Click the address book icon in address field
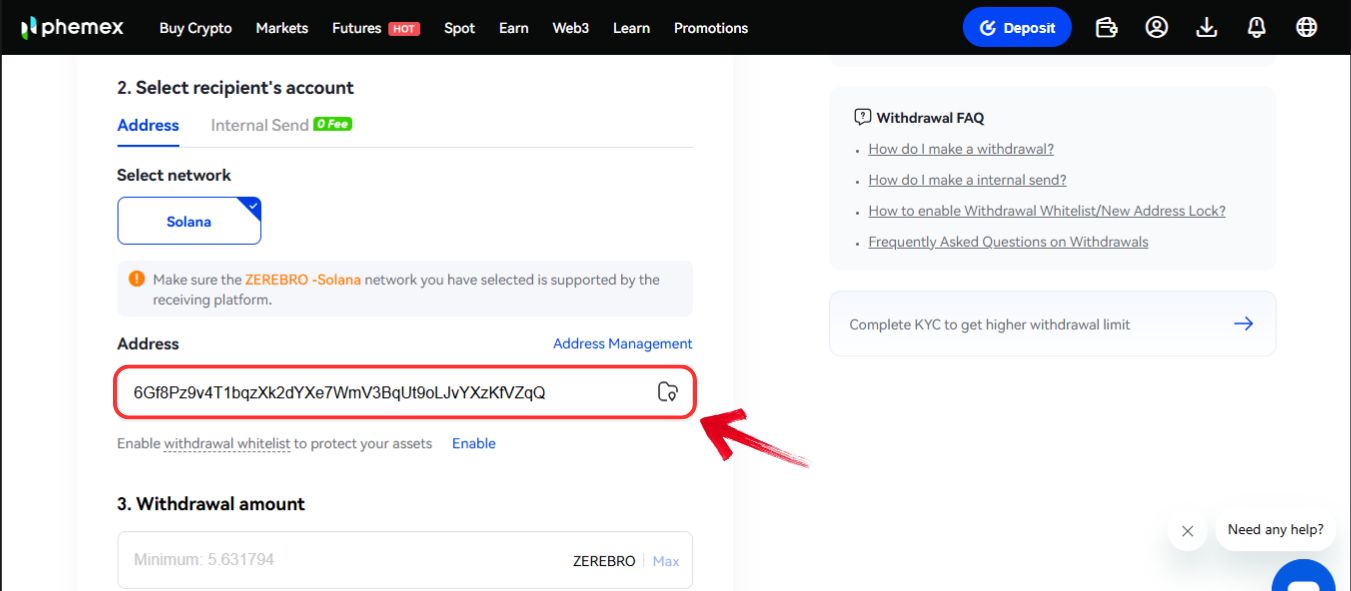This screenshot has height=591, width=1351. [668, 392]
